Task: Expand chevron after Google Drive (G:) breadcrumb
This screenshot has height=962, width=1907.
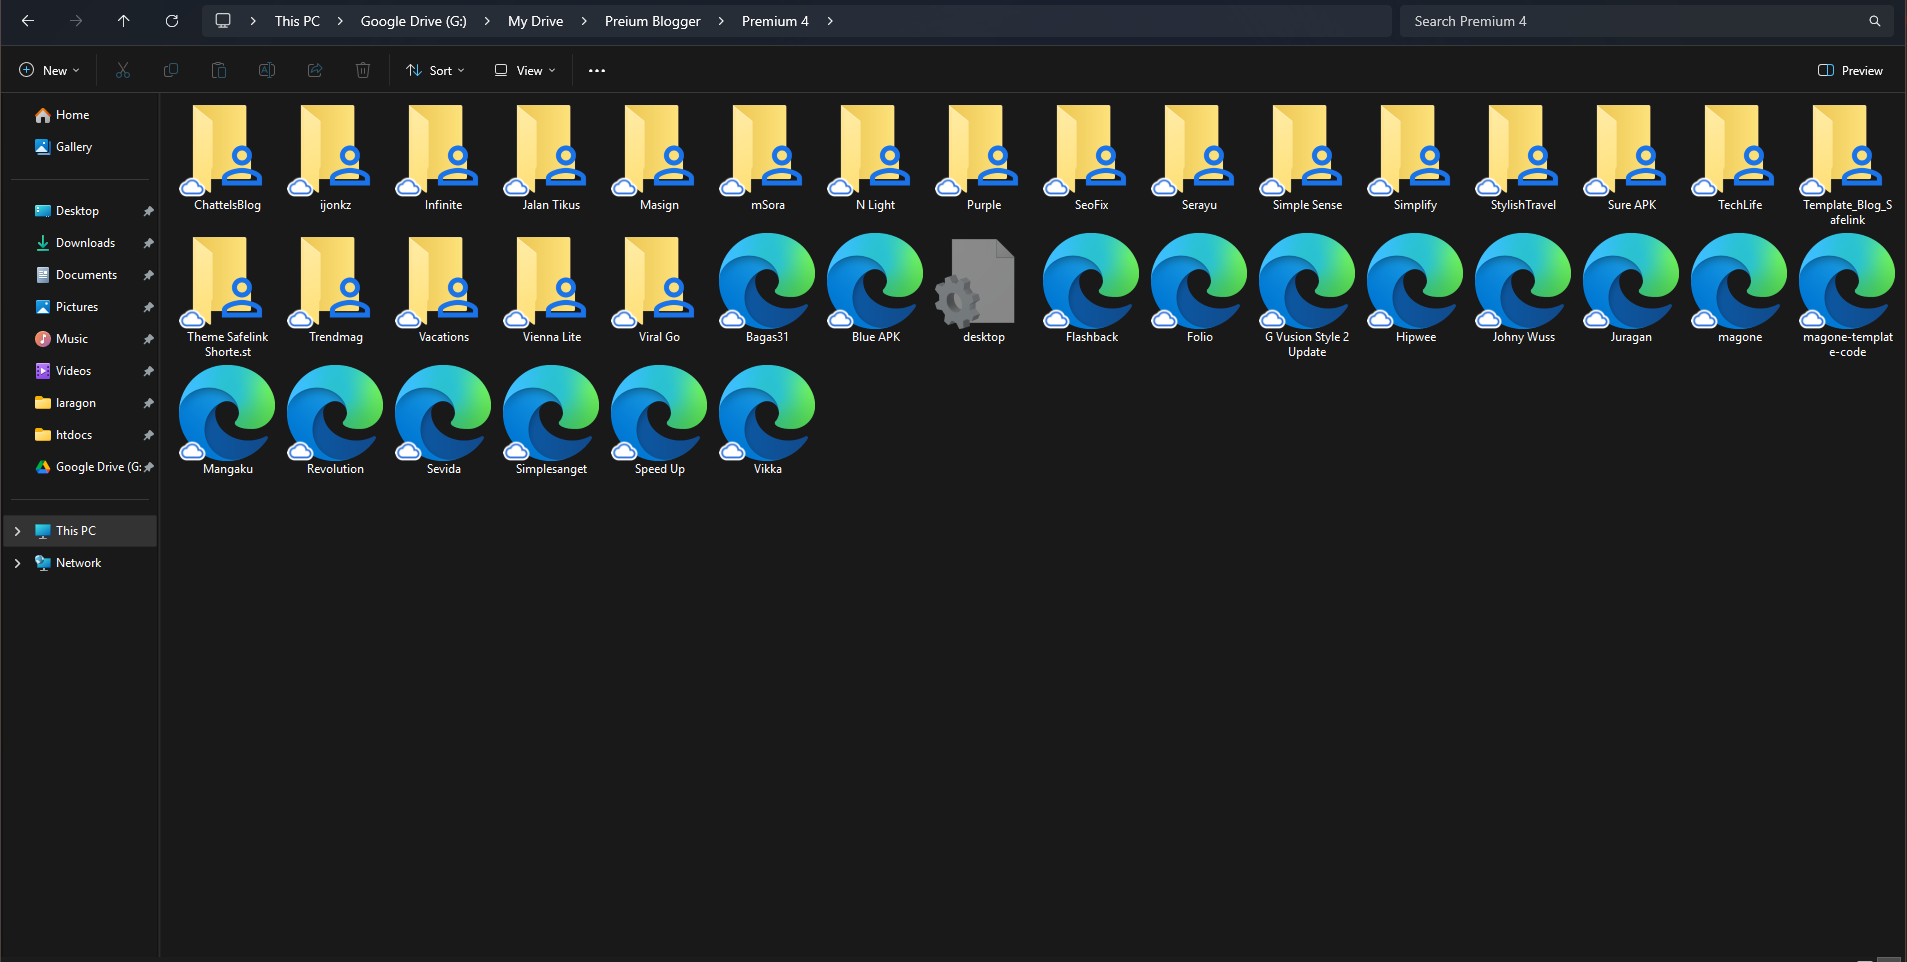Action: [x=487, y=21]
